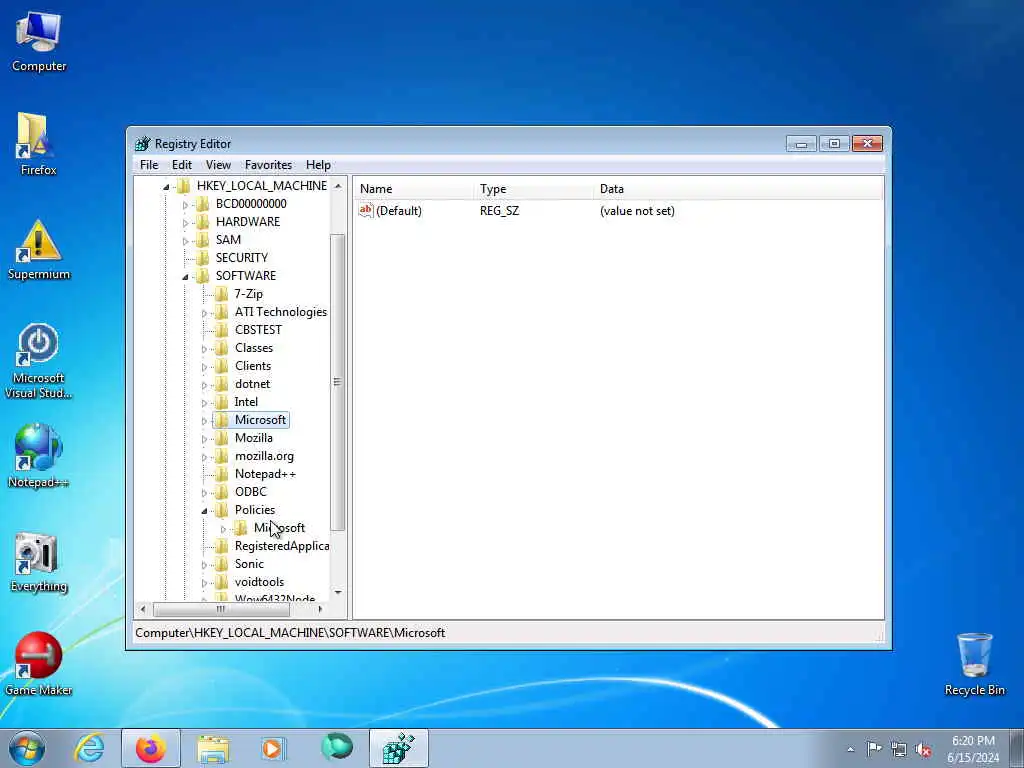Open the File menu
This screenshot has height=768, width=1024.
coord(149,165)
